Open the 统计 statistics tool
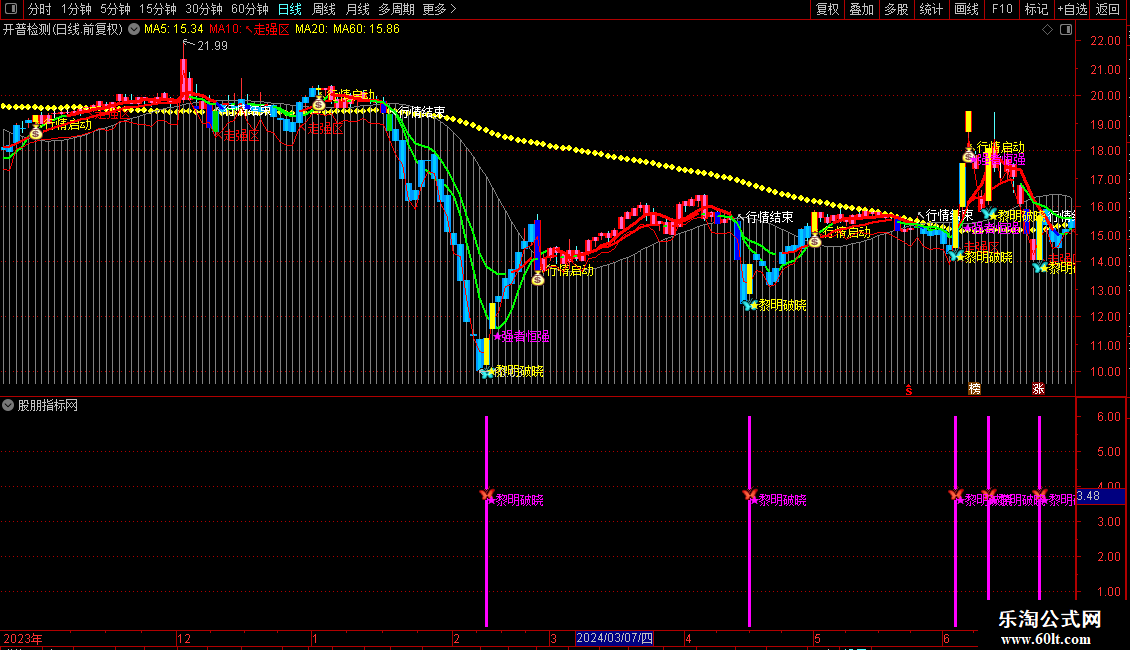1130x650 pixels. click(931, 9)
